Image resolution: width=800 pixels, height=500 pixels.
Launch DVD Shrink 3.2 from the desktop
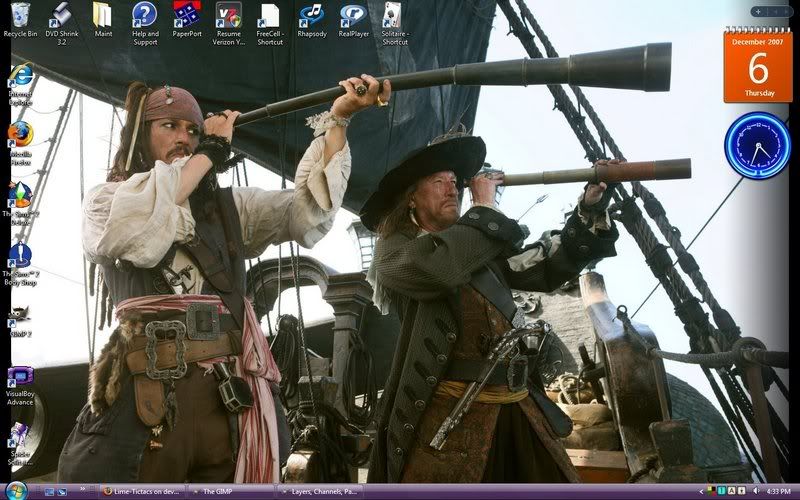pos(62,23)
